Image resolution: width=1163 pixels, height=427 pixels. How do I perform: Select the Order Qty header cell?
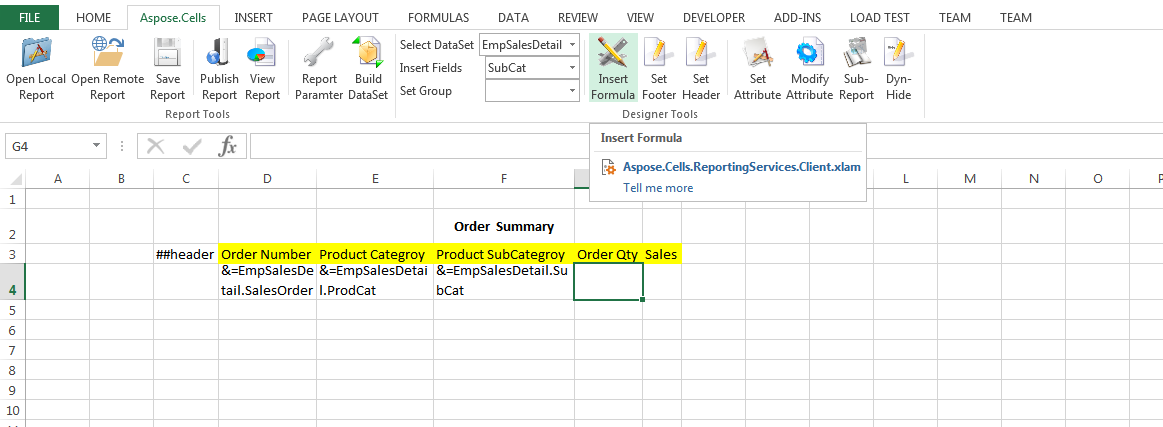click(x=608, y=254)
